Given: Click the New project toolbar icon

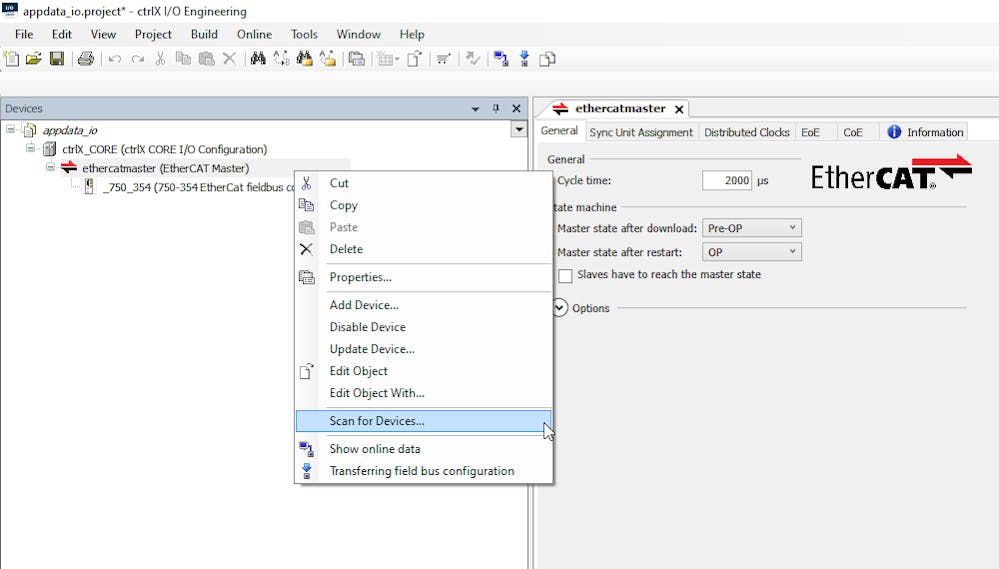Looking at the screenshot, I should pos(11,59).
